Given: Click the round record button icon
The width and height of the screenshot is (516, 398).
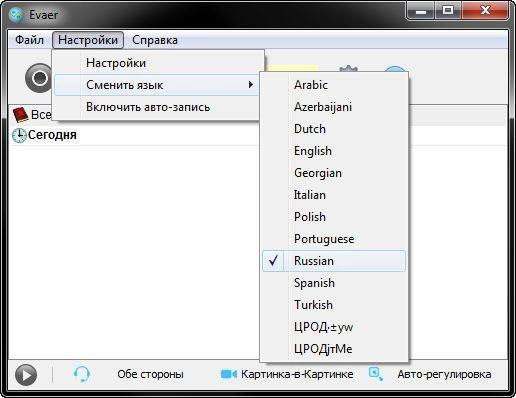Looking at the screenshot, I should [x=39, y=78].
